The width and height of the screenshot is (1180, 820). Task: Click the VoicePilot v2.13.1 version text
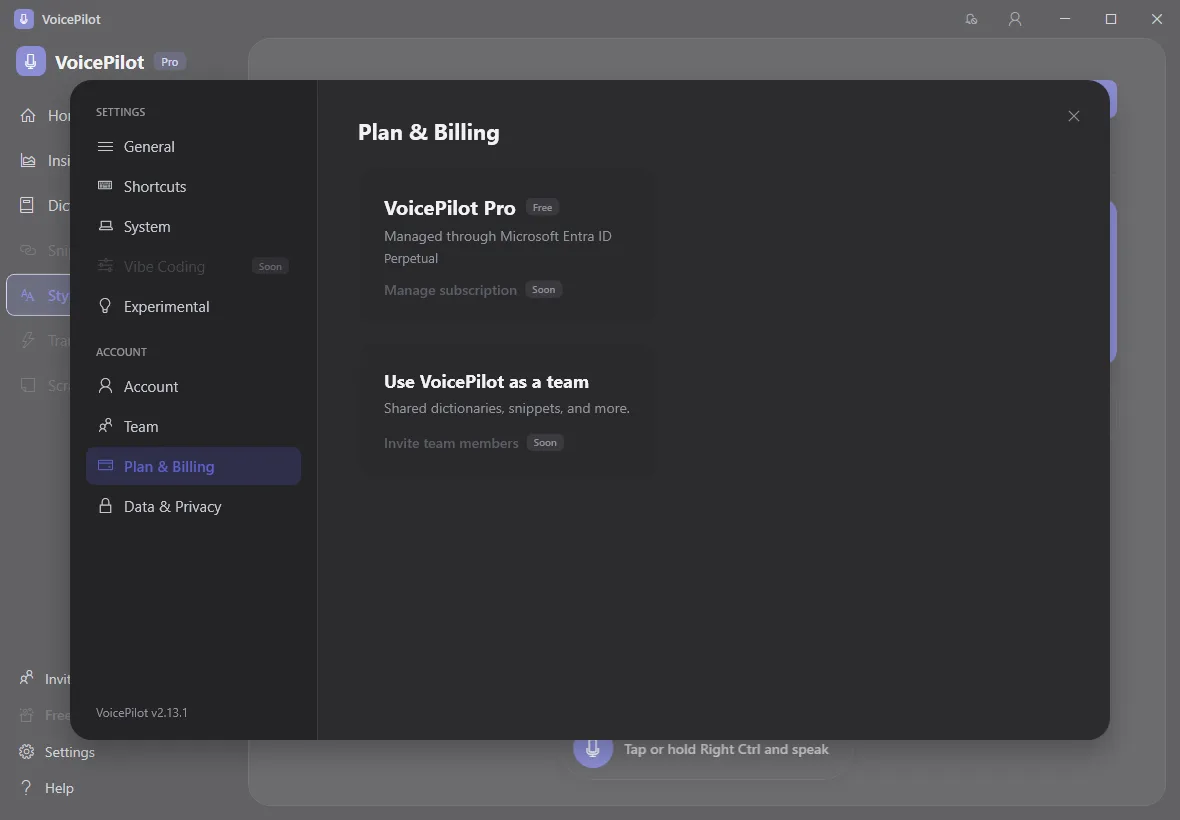141,712
